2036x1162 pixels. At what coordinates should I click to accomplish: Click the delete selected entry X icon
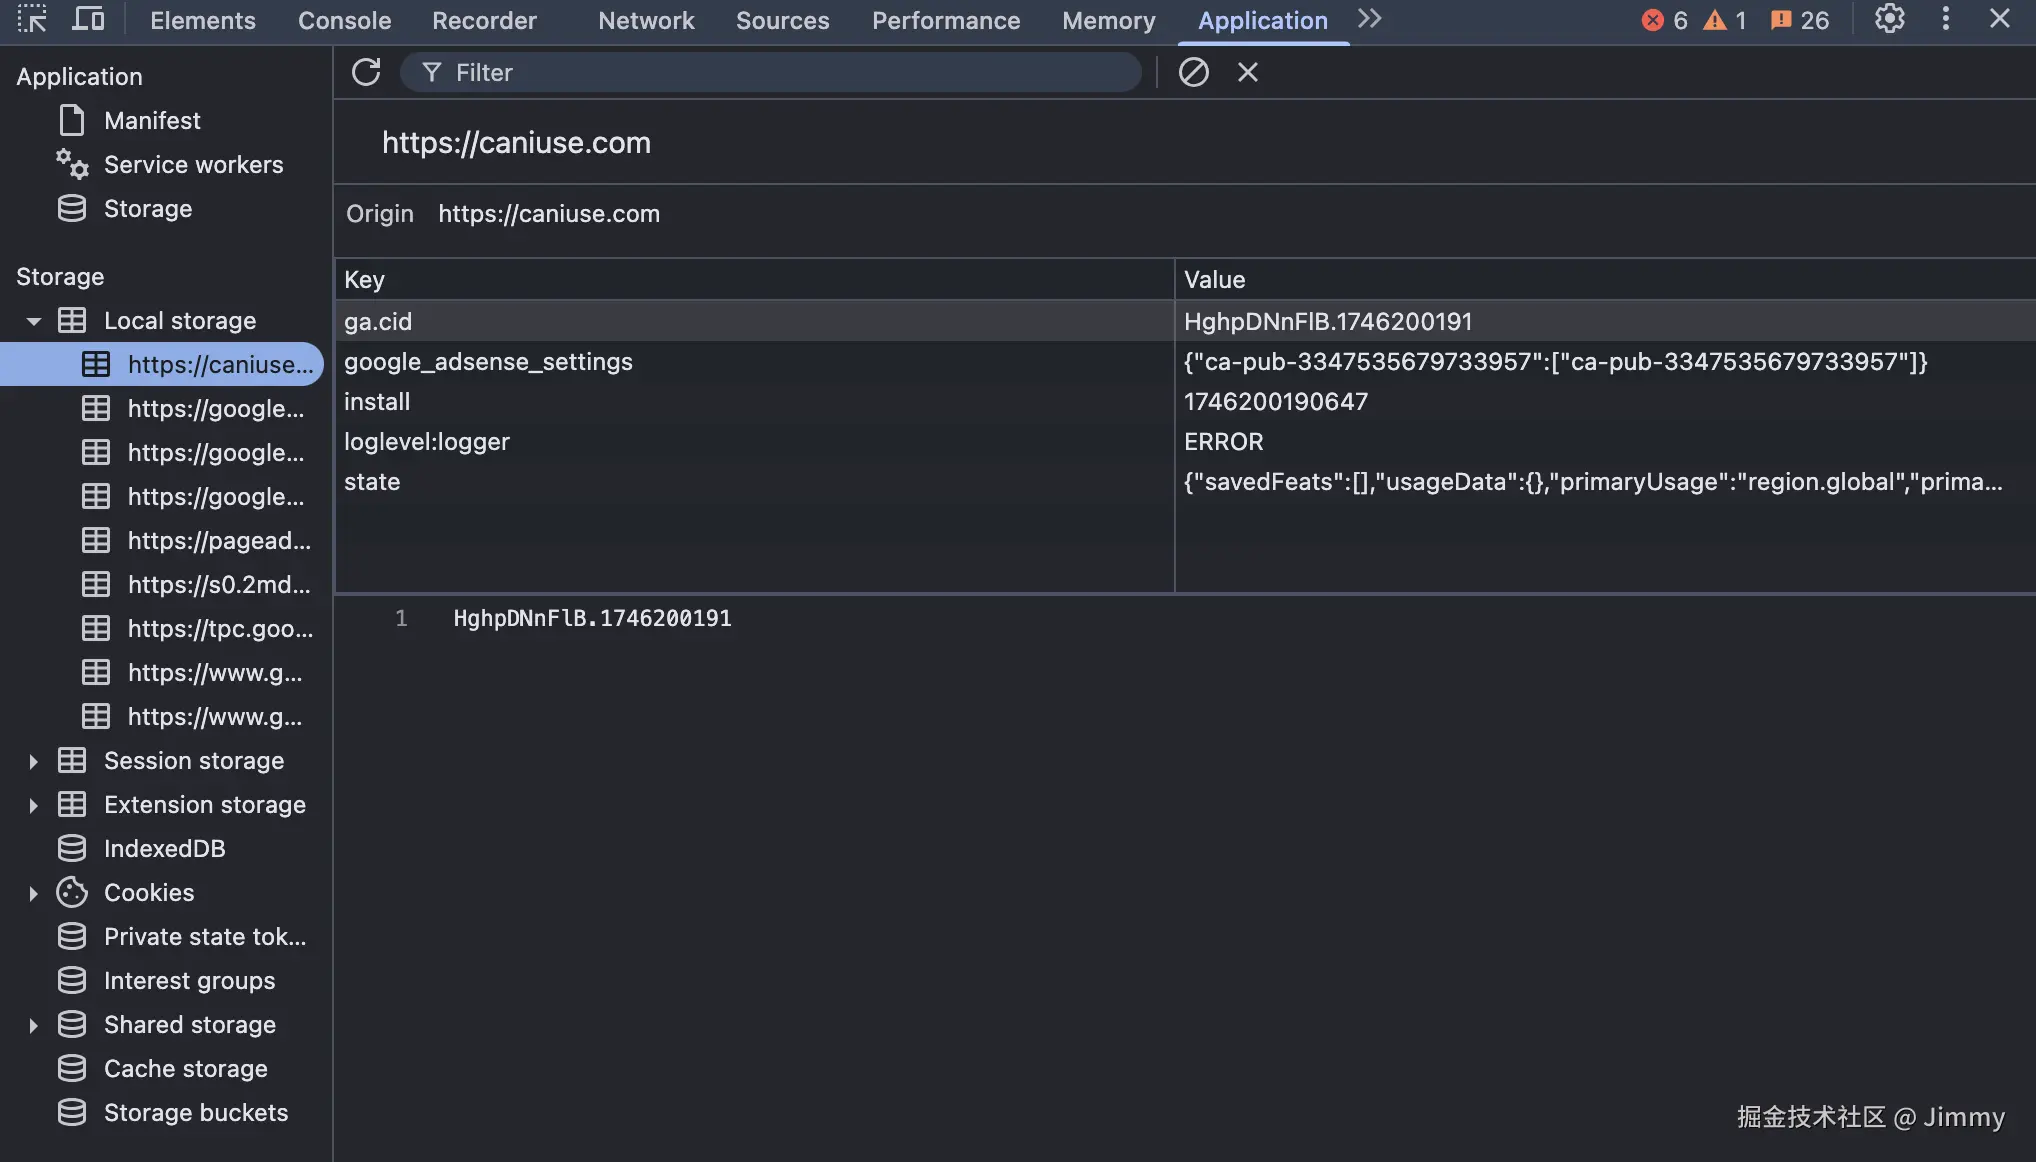click(x=1247, y=72)
